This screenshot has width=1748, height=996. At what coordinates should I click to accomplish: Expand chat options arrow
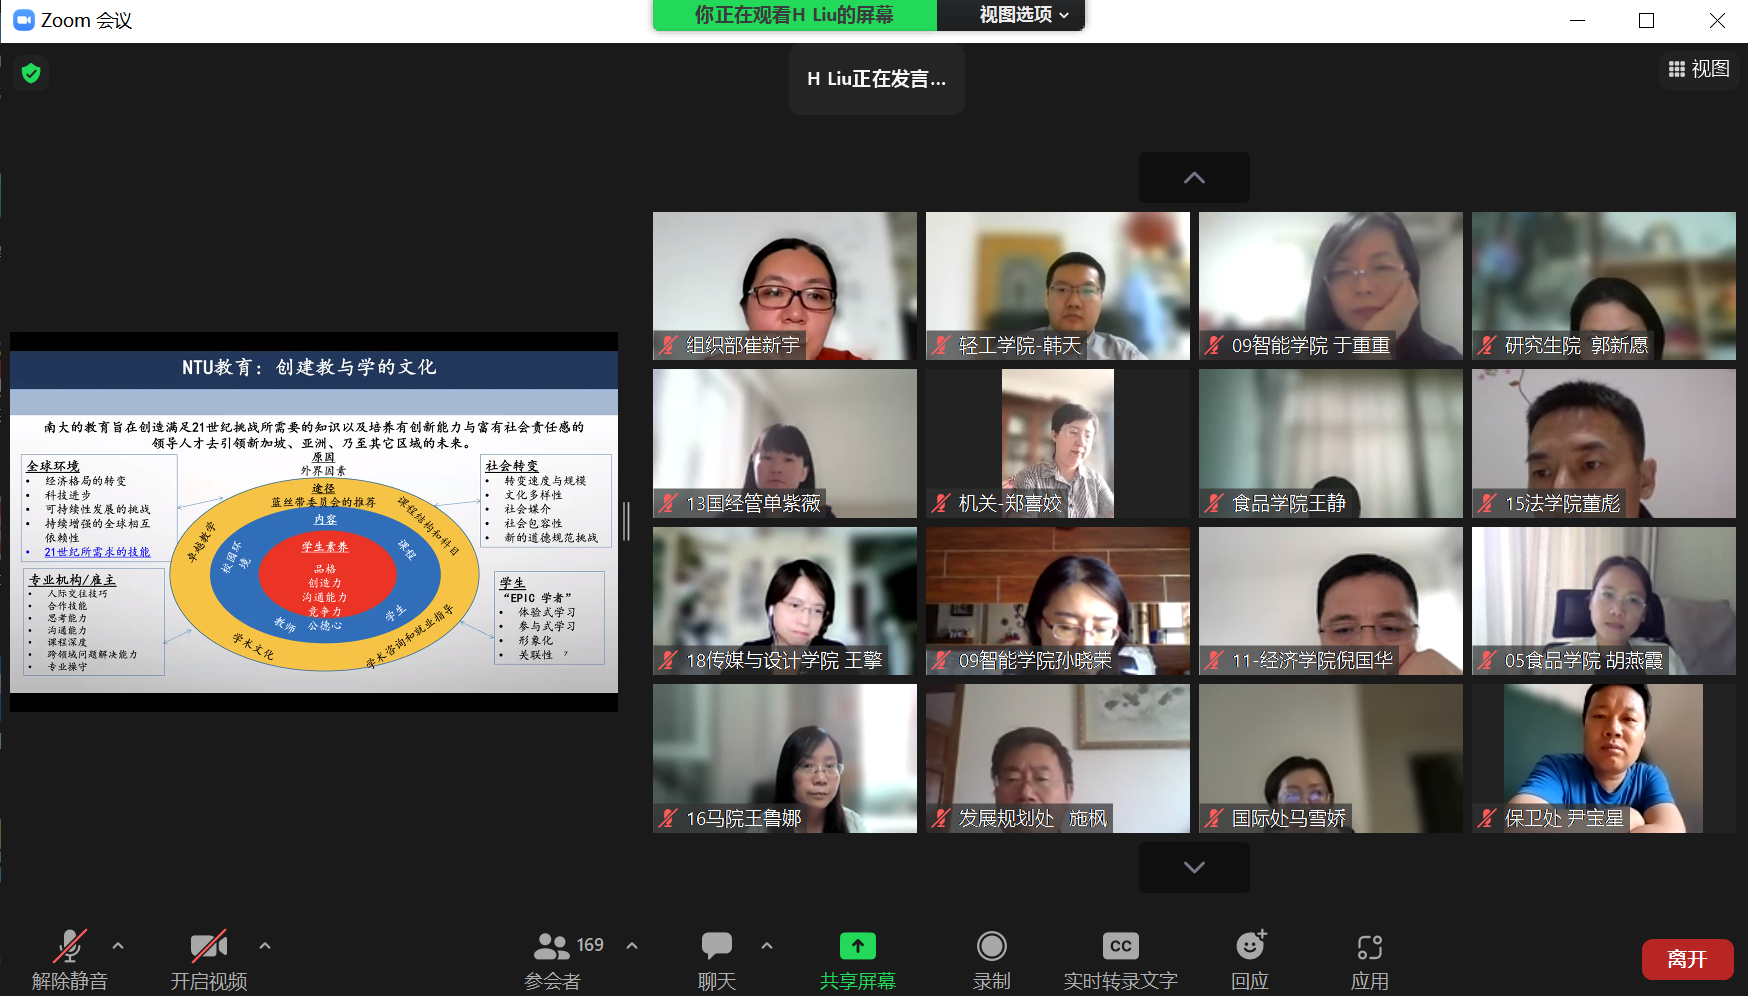(767, 945)
